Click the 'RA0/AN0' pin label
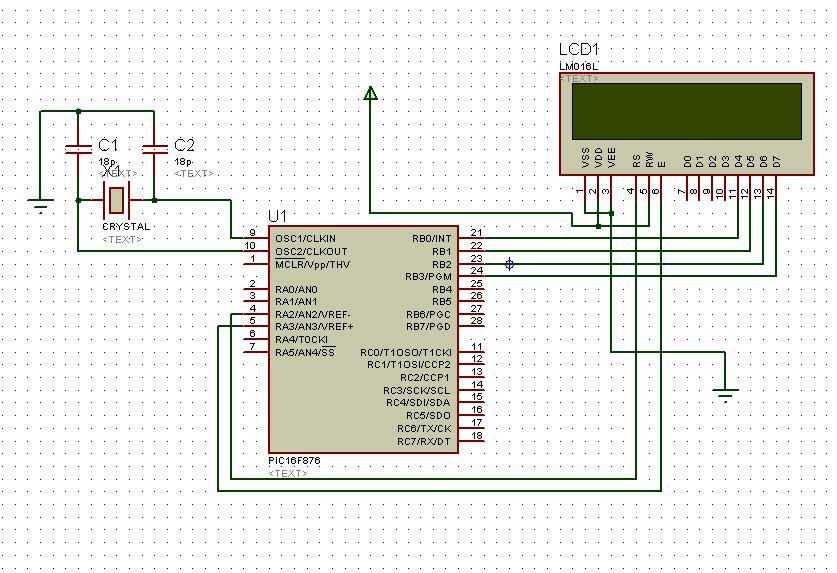 pyautogui.click(x=296, y=289)
